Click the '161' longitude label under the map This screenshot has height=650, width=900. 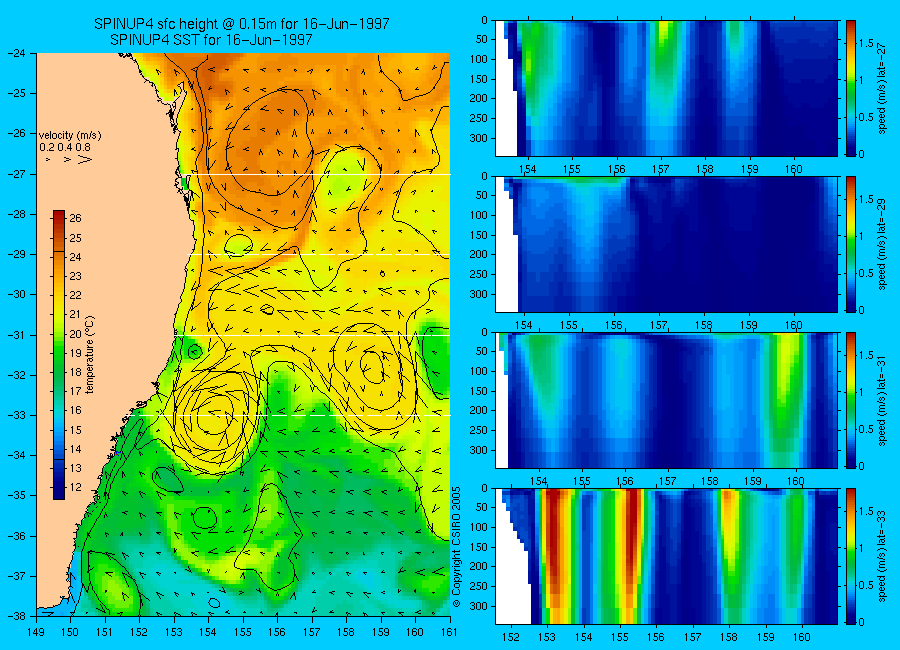[x=449, y=632]
